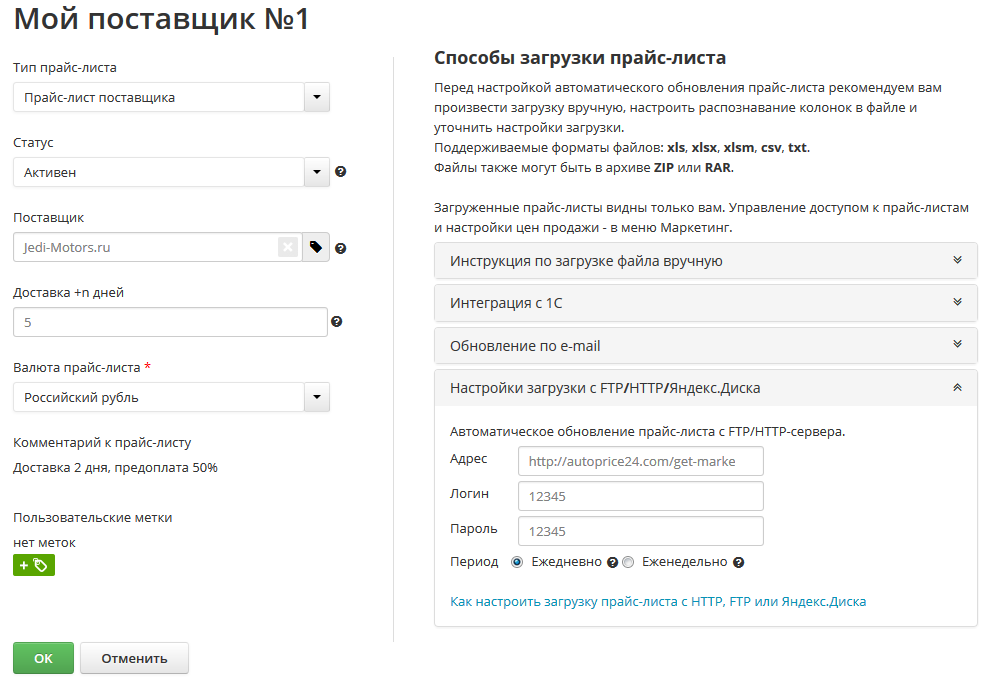Click the tag icon beside supplier field
Screen dimensions: 987x684
click(316, 247)
